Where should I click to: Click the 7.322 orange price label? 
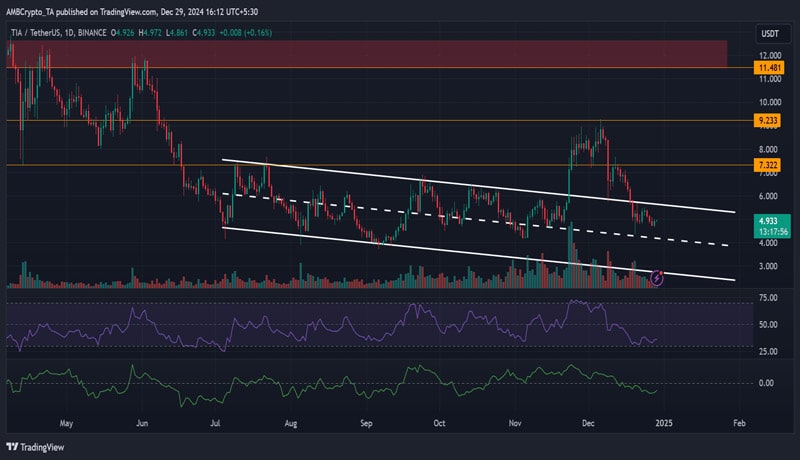[768, 165]
